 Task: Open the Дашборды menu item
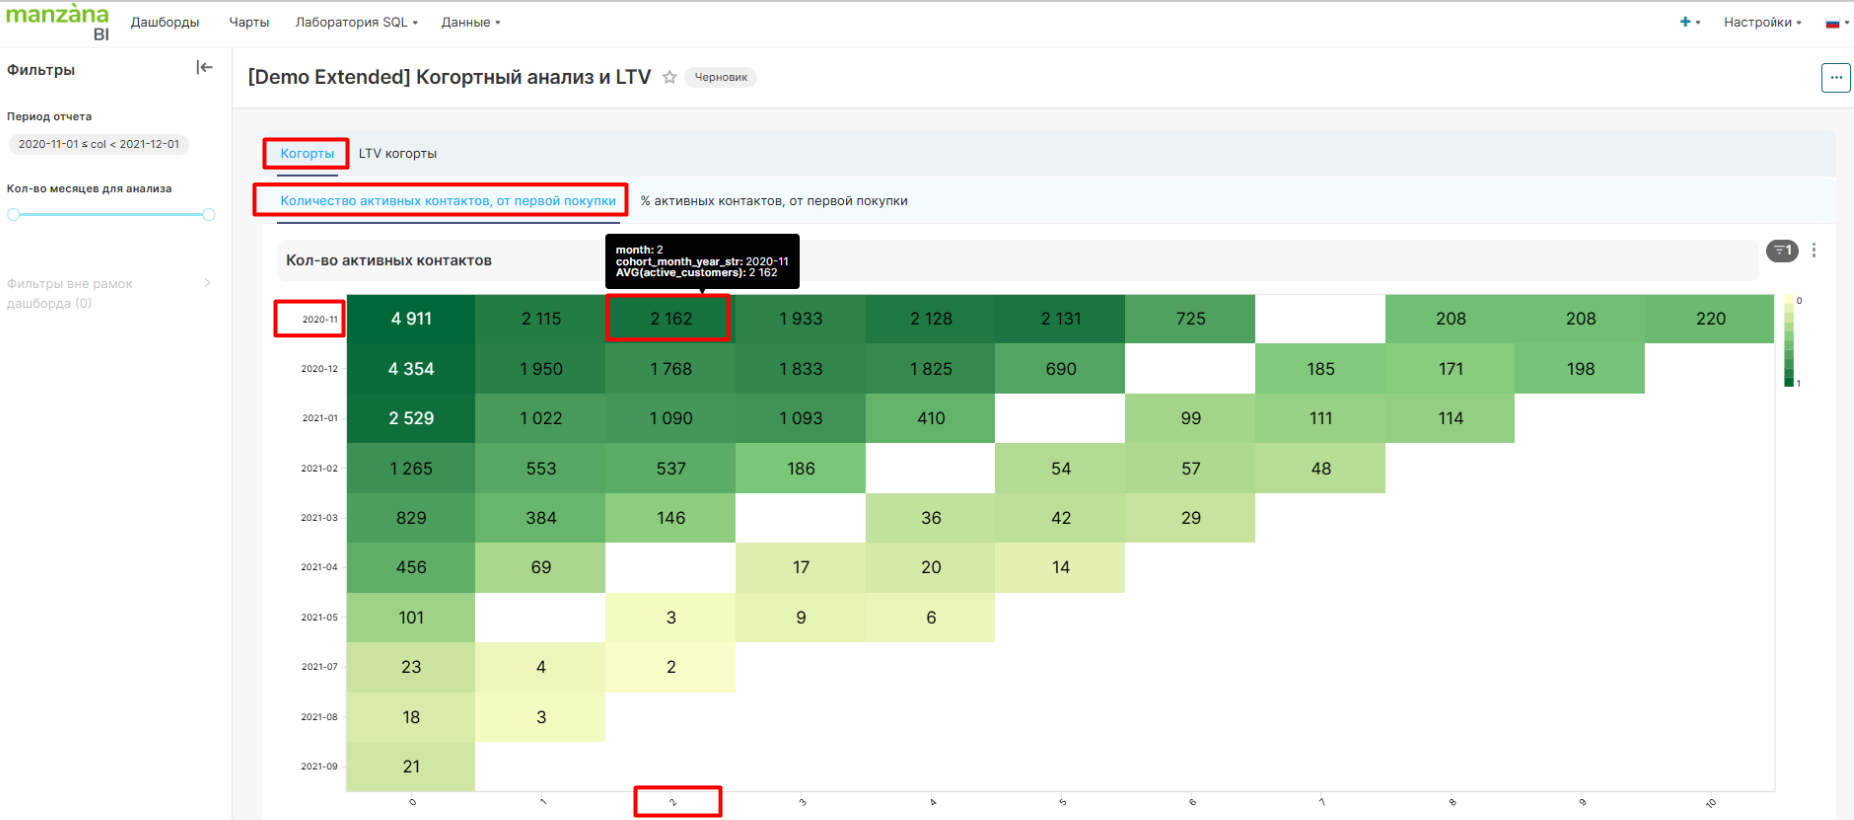(x=165, y=22)
